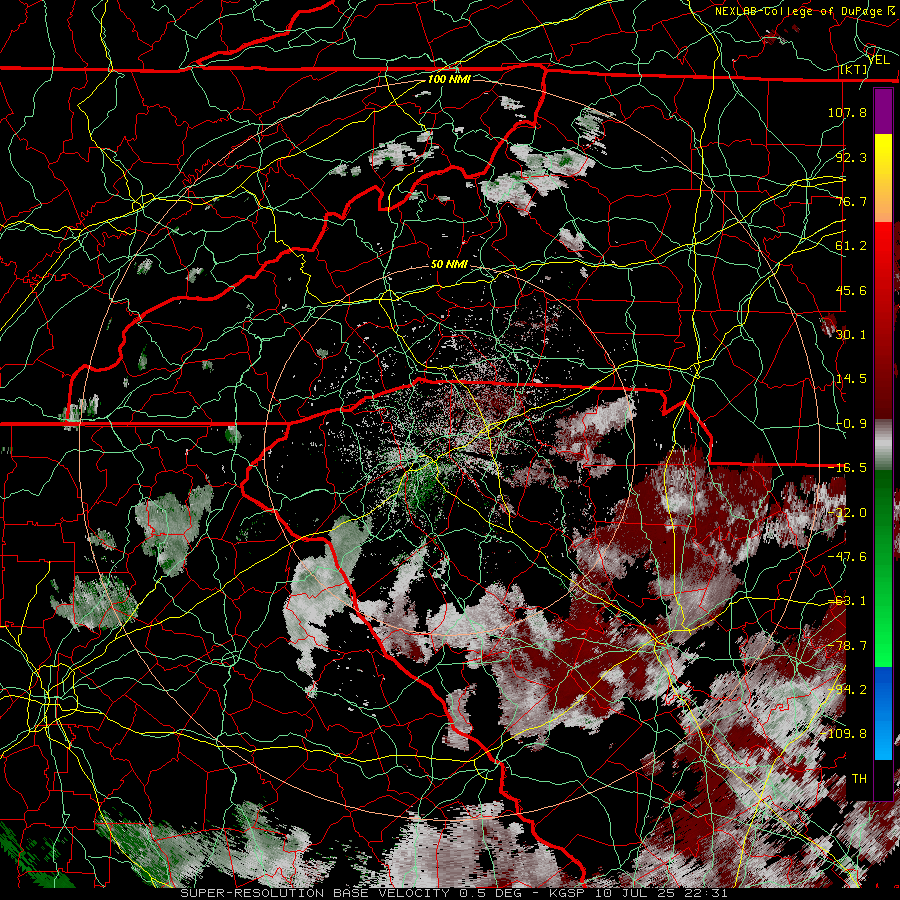Screen dimensions: 900x900
Task: Click the 50 NMI range ring label
Action: pyautogui.click(x=449, y=265)
